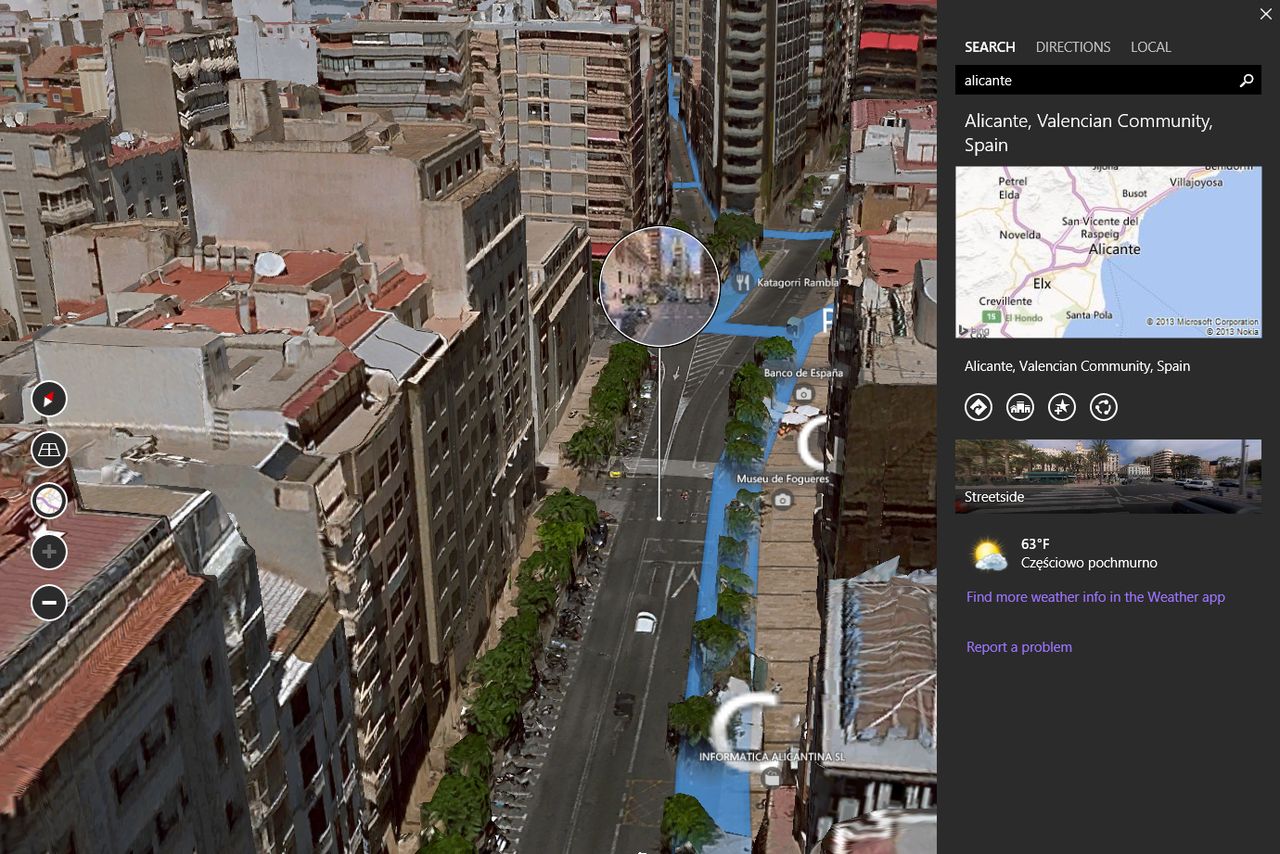Click the smaller Alicante address line above action icons

pyautogui.click(x=1077, y=366)
